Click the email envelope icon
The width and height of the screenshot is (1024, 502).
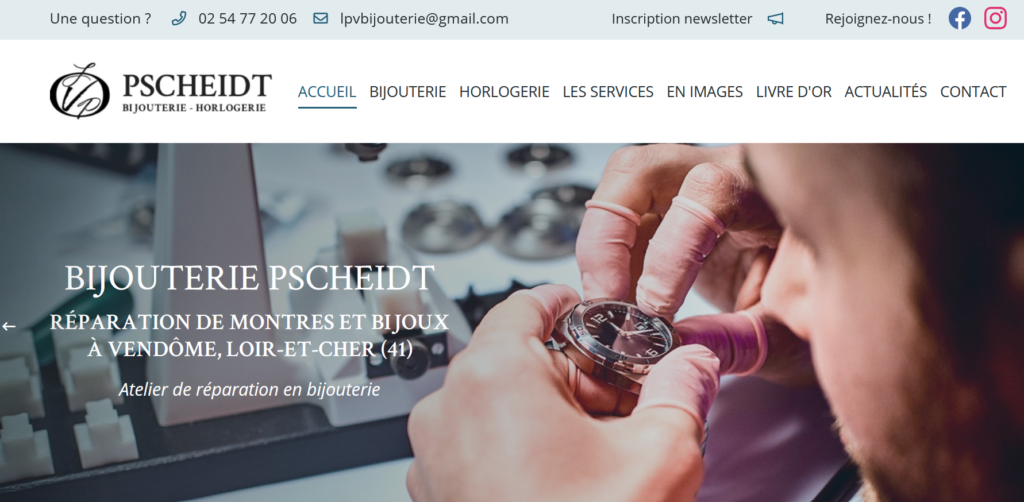tap(321, 18)
